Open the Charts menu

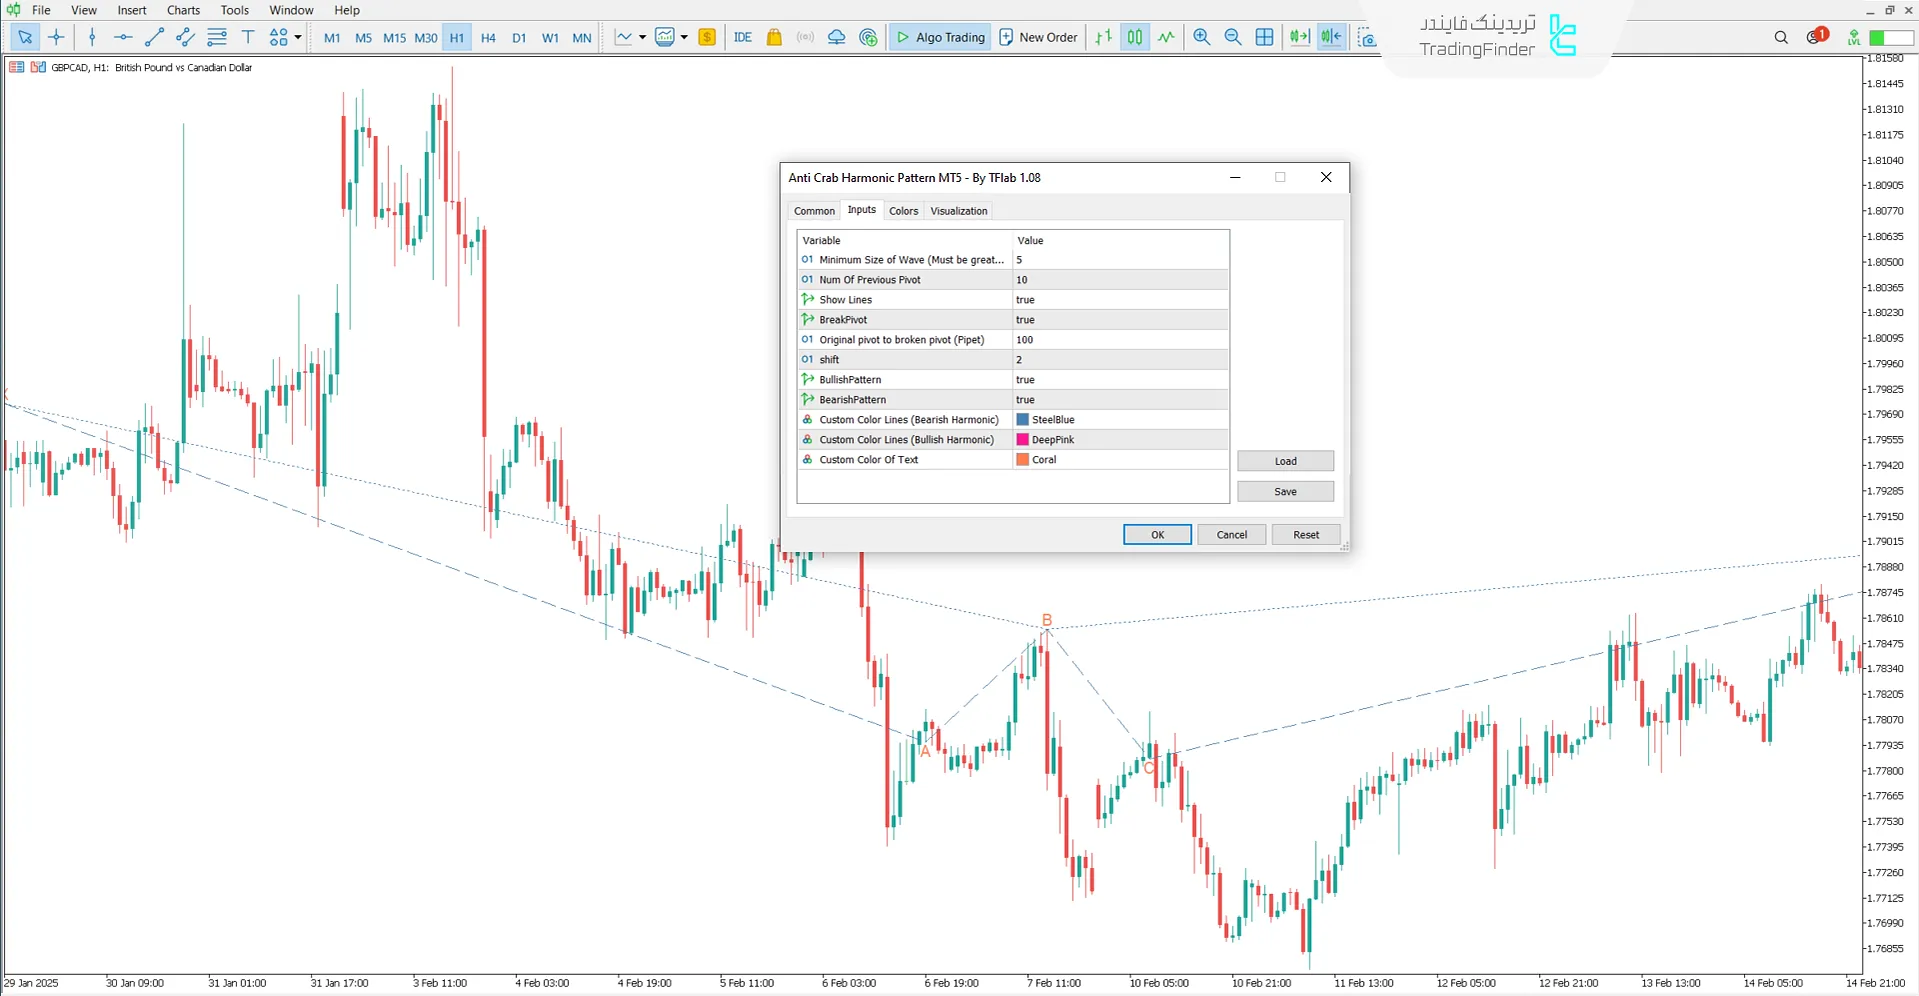[x=183, y=10]
